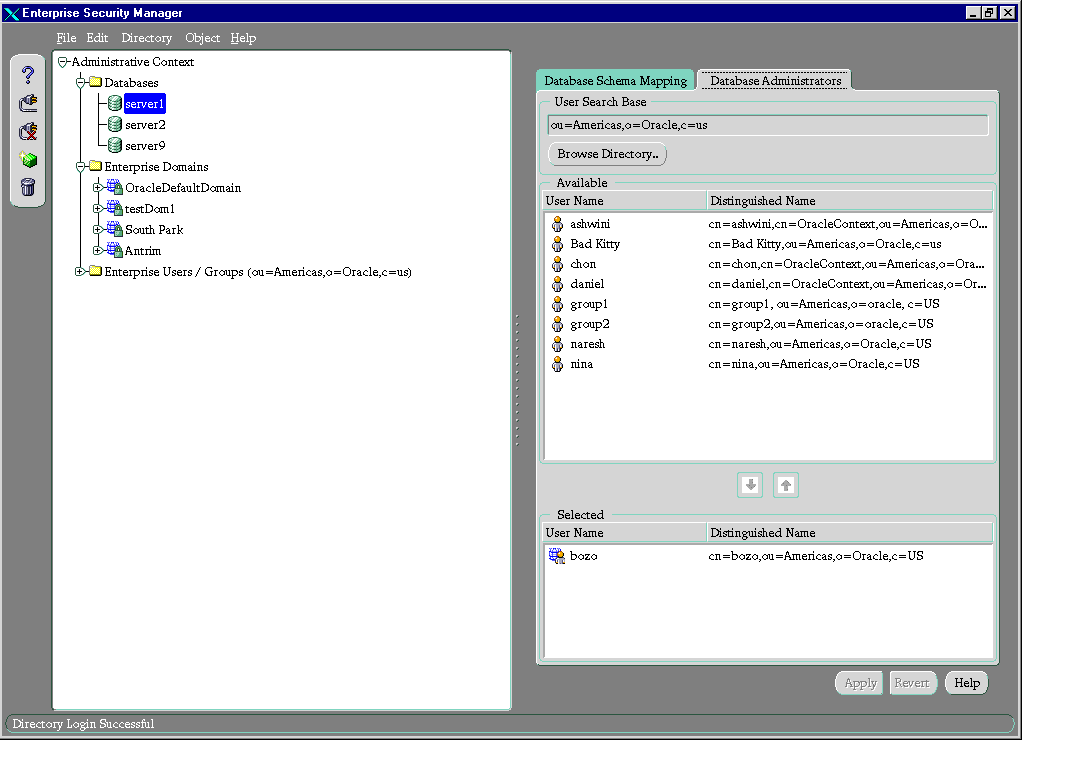Click the trash can delete icon
Screen dimensions: 1089x760
(28, 187)
